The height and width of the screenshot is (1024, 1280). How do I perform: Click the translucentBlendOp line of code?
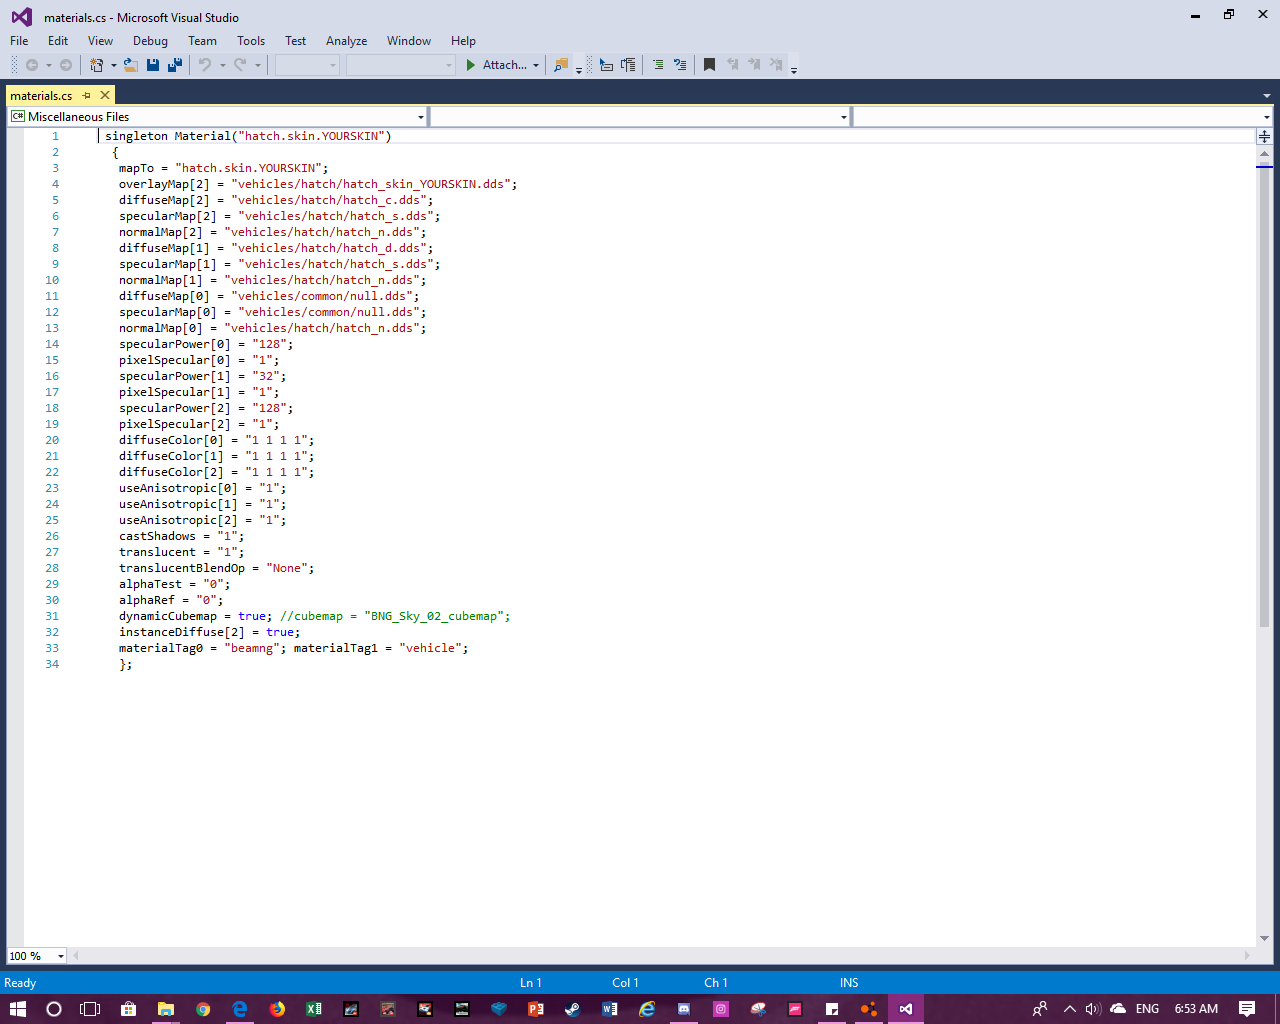pos(216,568)
